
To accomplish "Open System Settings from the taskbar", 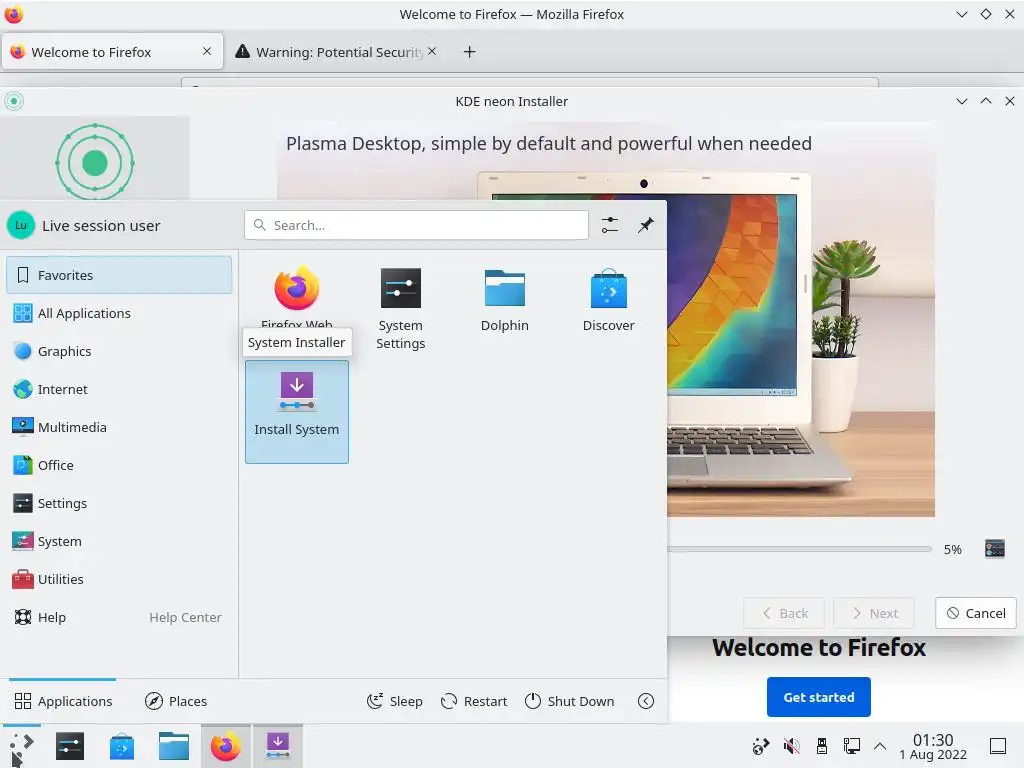I will pyautogui.click(x=70, y=746).
